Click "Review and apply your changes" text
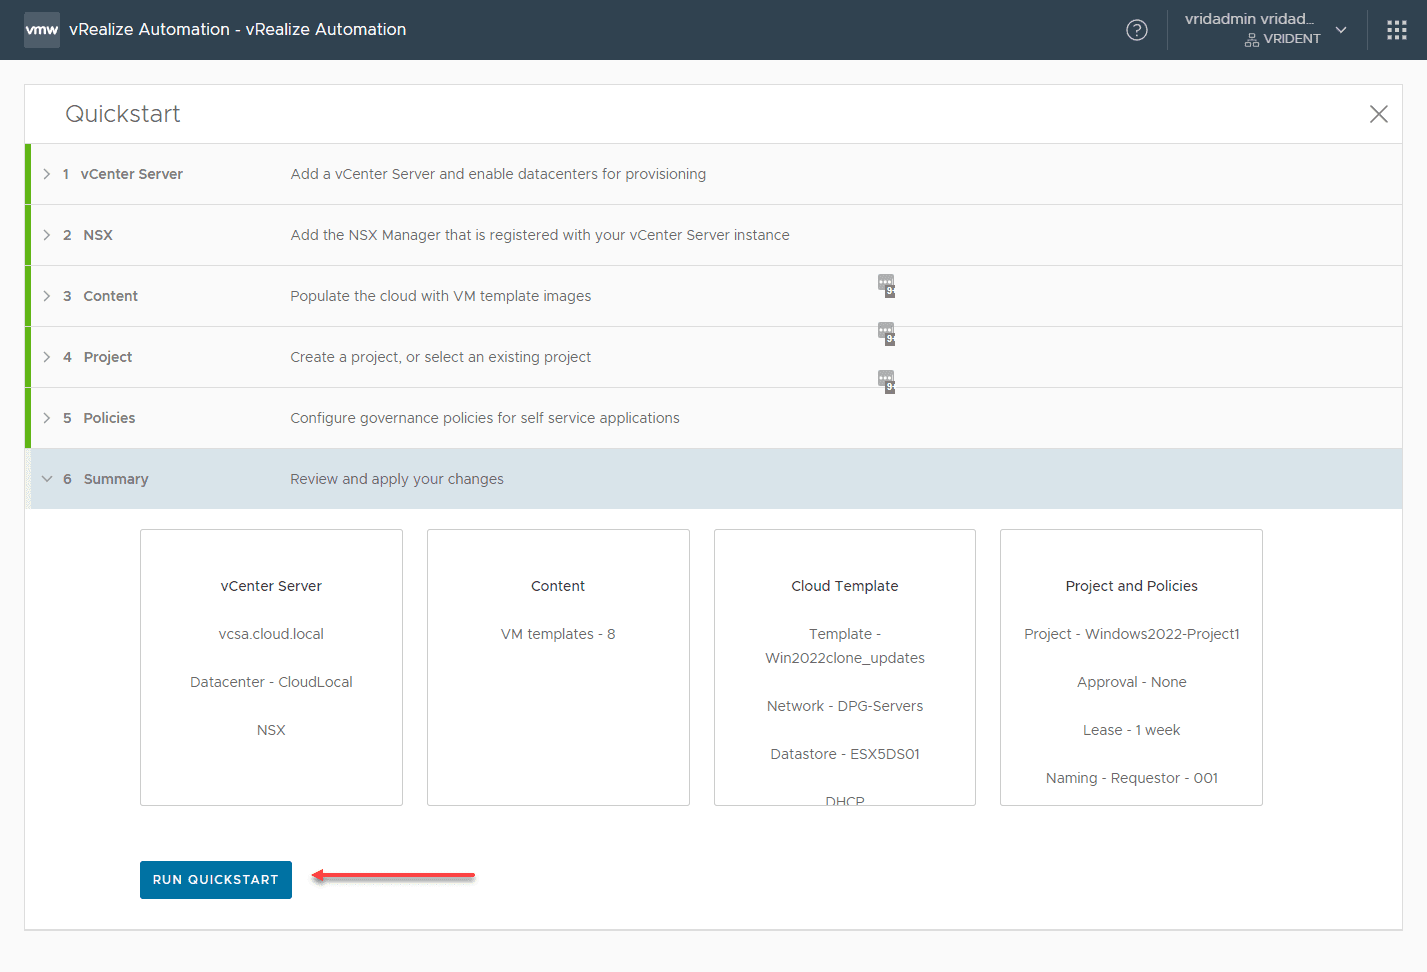Image resolution: width=1427 pixels, height=972 pixels. [397, 479]
